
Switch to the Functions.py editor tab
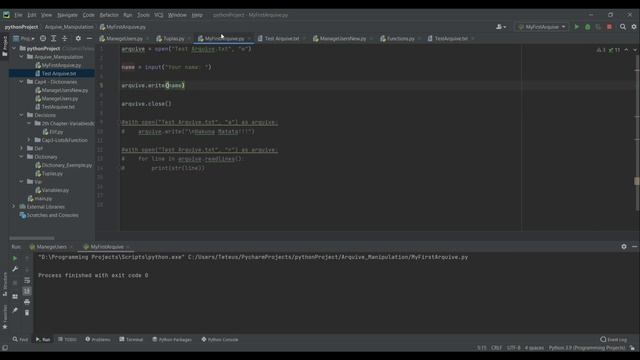[x=400, y=38]
